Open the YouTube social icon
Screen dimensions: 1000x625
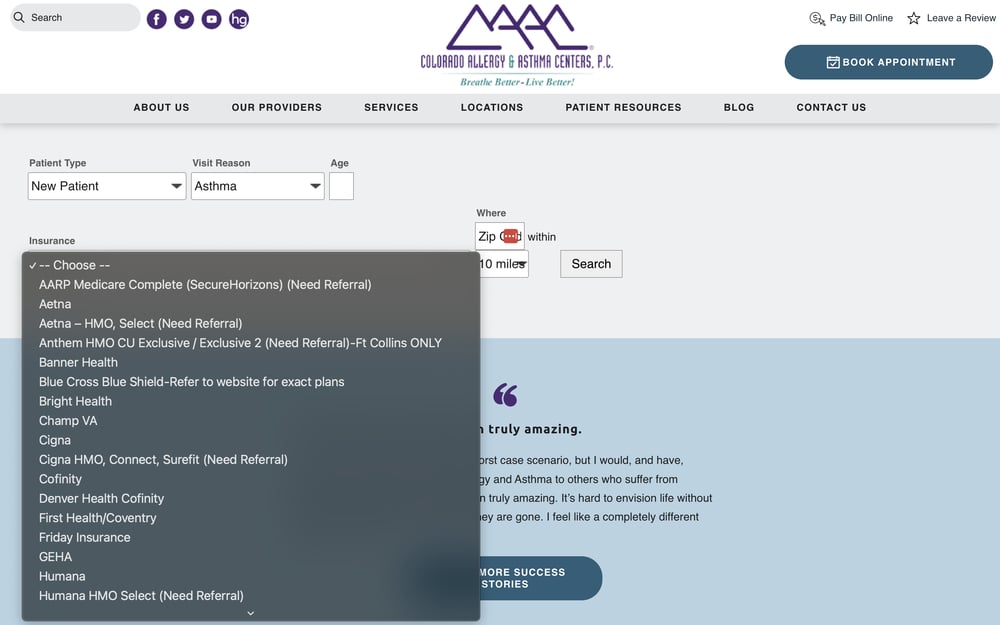click(x=212, y=19)
